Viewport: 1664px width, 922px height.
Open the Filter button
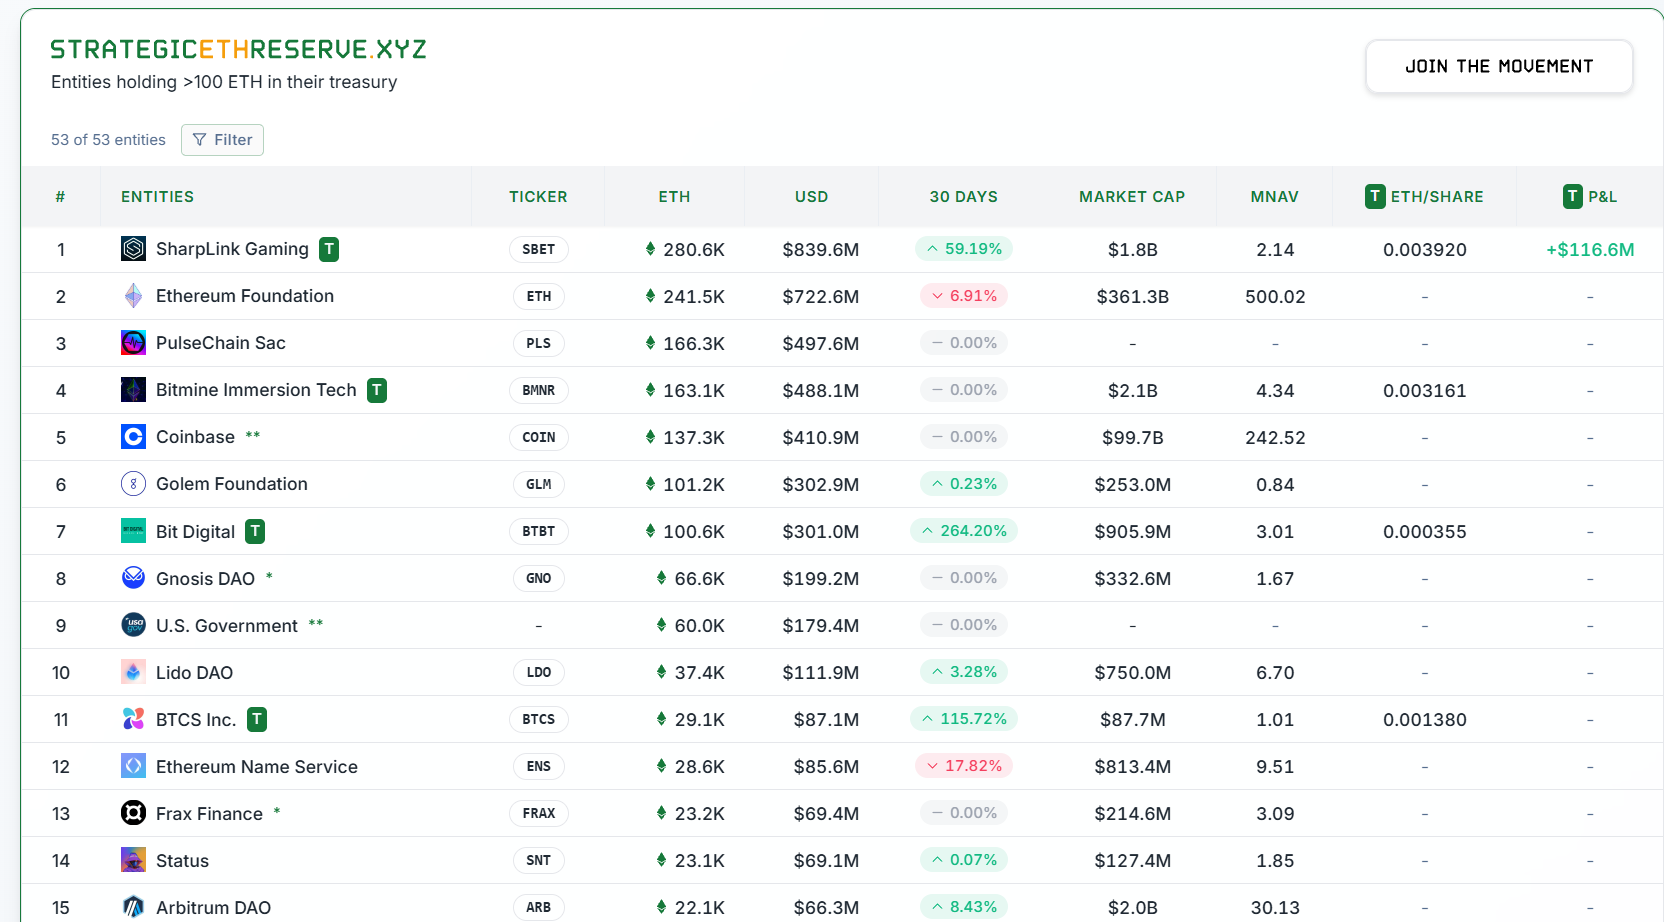click(x=222, y=140)
